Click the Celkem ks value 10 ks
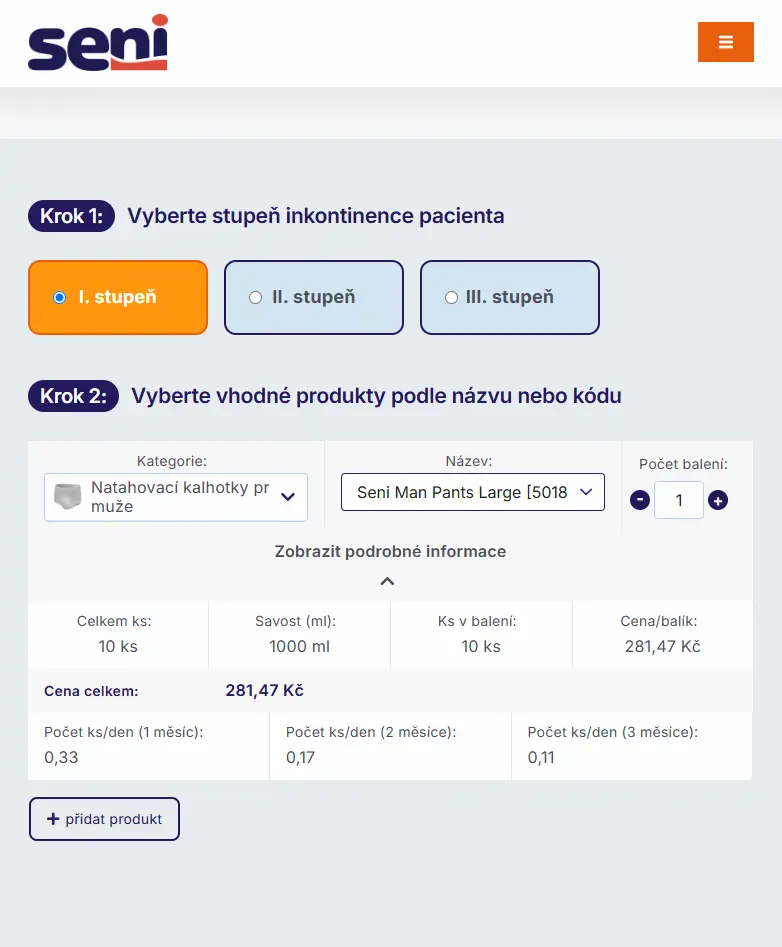782x947 pixels. tap(118, 646)
